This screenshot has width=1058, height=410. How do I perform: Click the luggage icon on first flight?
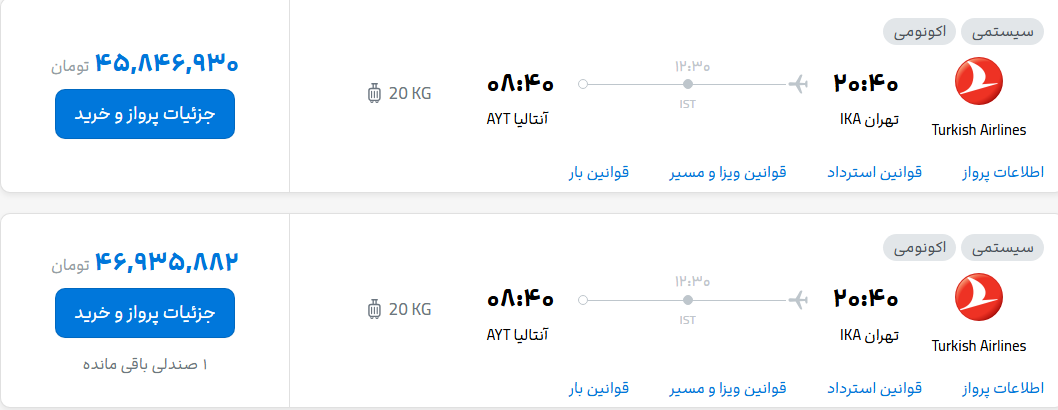click(x=374, y=94)
